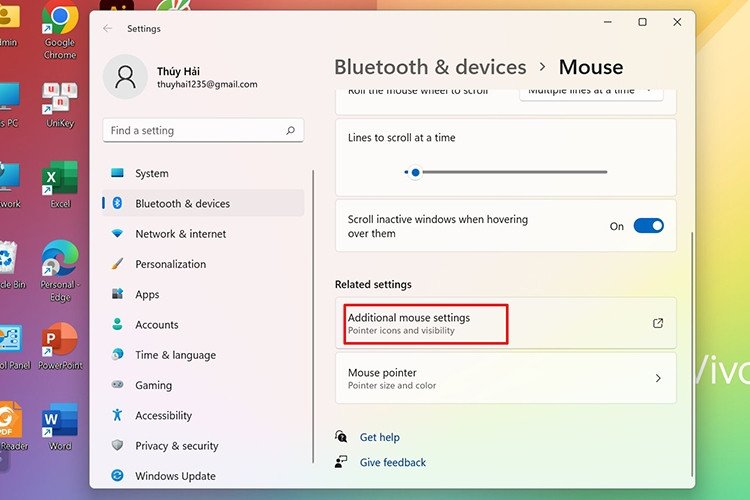Open Privacy & security settings
This screenshot has width=750, height=500.
tap(203, 445)
